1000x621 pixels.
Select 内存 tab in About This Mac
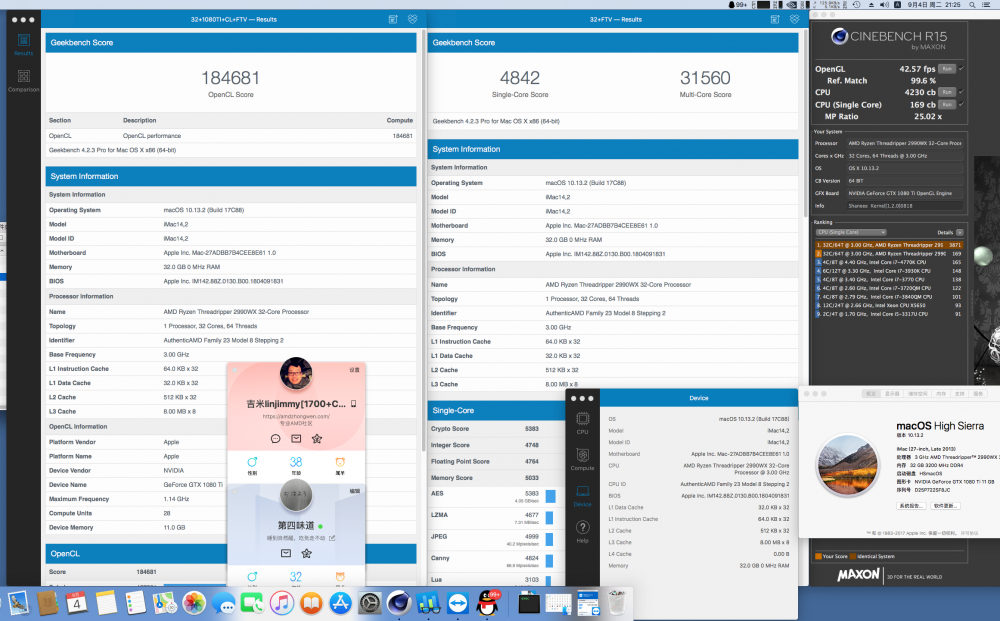pos(941,394)
